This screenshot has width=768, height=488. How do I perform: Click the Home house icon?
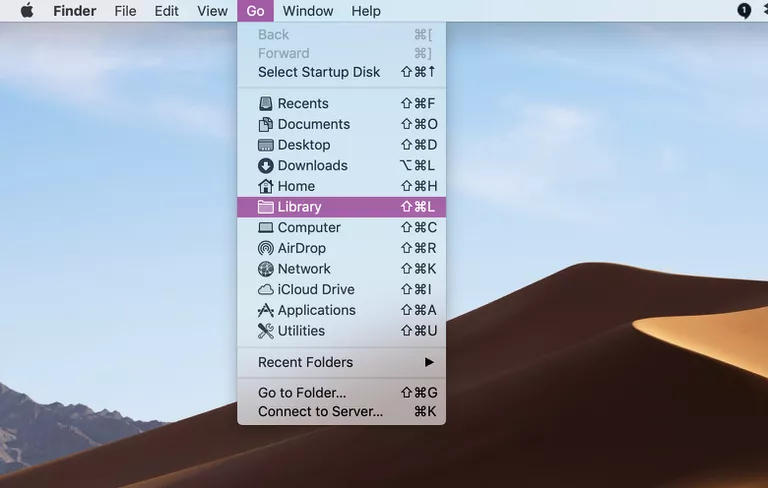[265, 186]
